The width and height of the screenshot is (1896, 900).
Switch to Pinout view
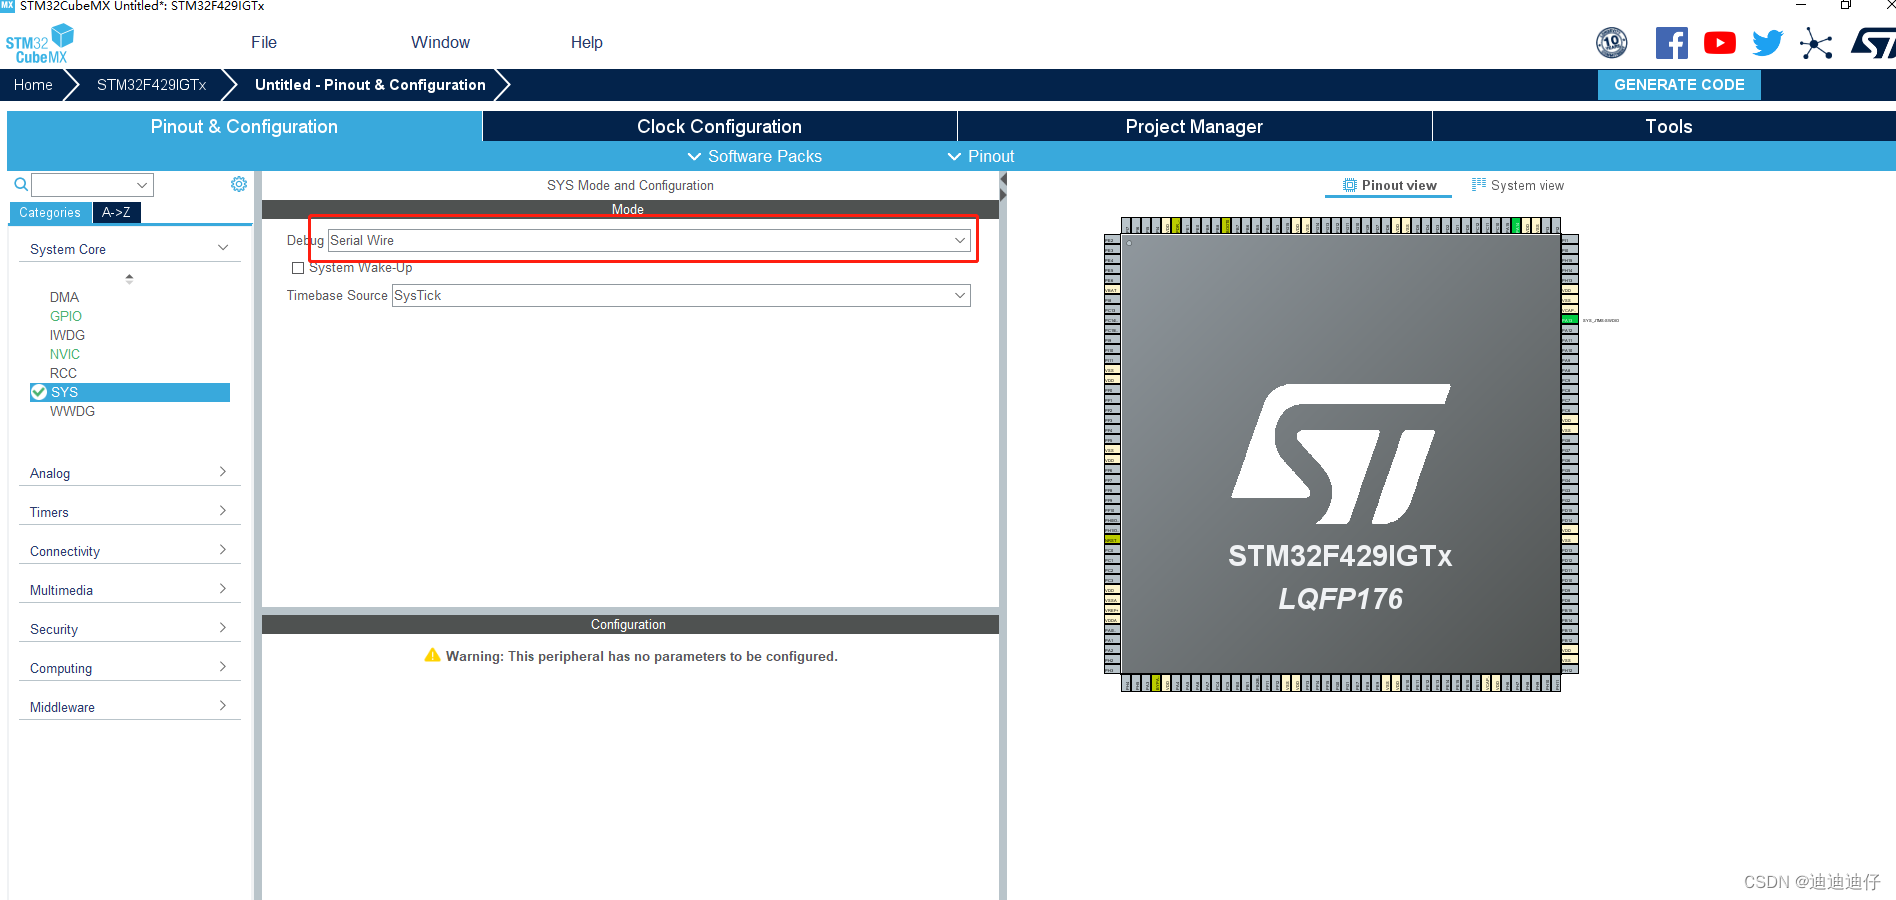[1389, 185]
